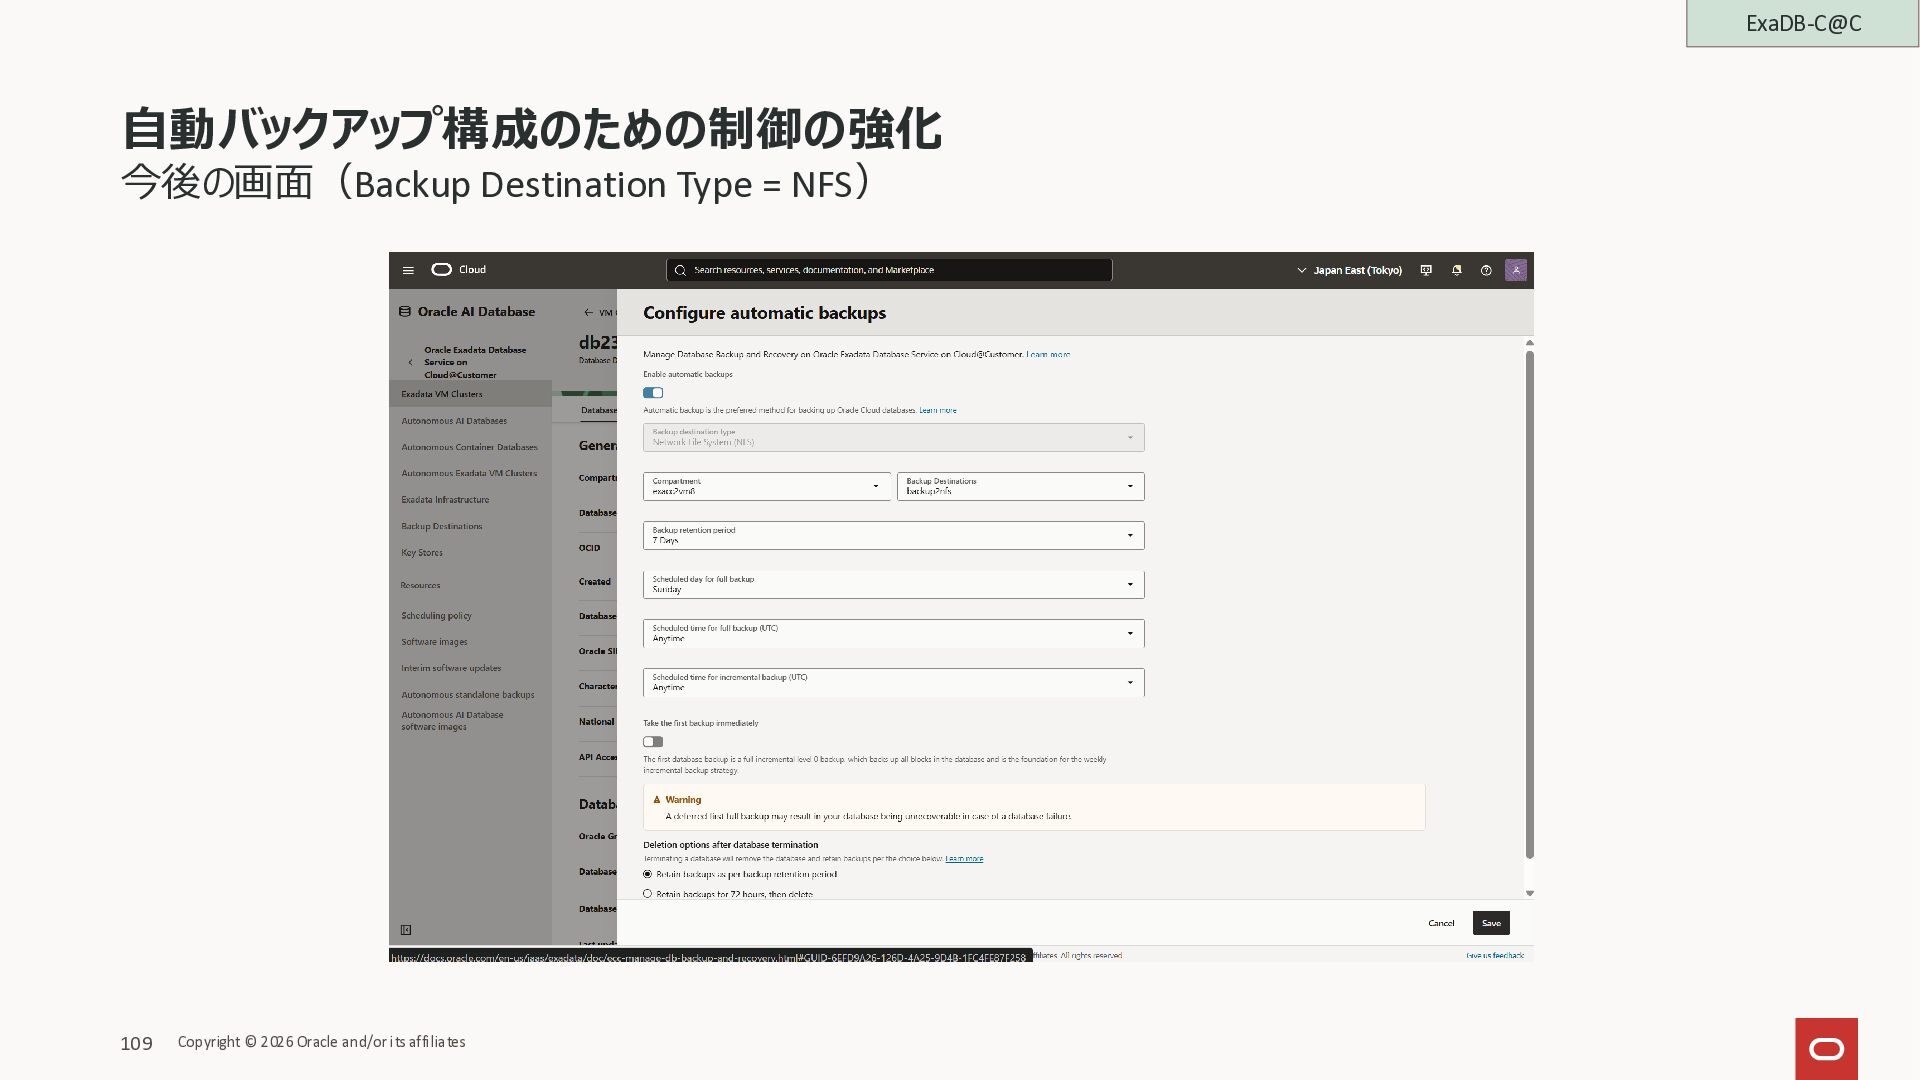Click the back arrow next to Oracle Exadata Database Service
This screenshot has height=1080, width=1920.
(x=410, y=362)
